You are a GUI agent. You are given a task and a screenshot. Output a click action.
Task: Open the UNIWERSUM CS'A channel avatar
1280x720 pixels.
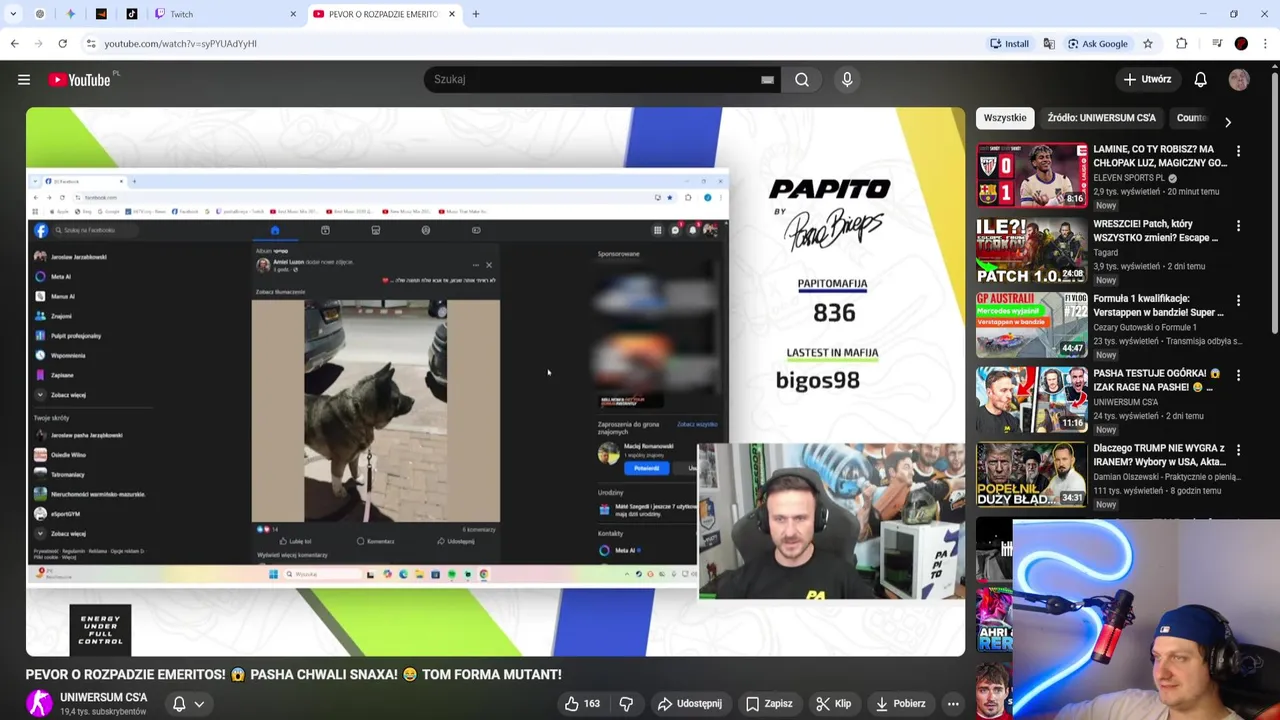pos(39,704)
